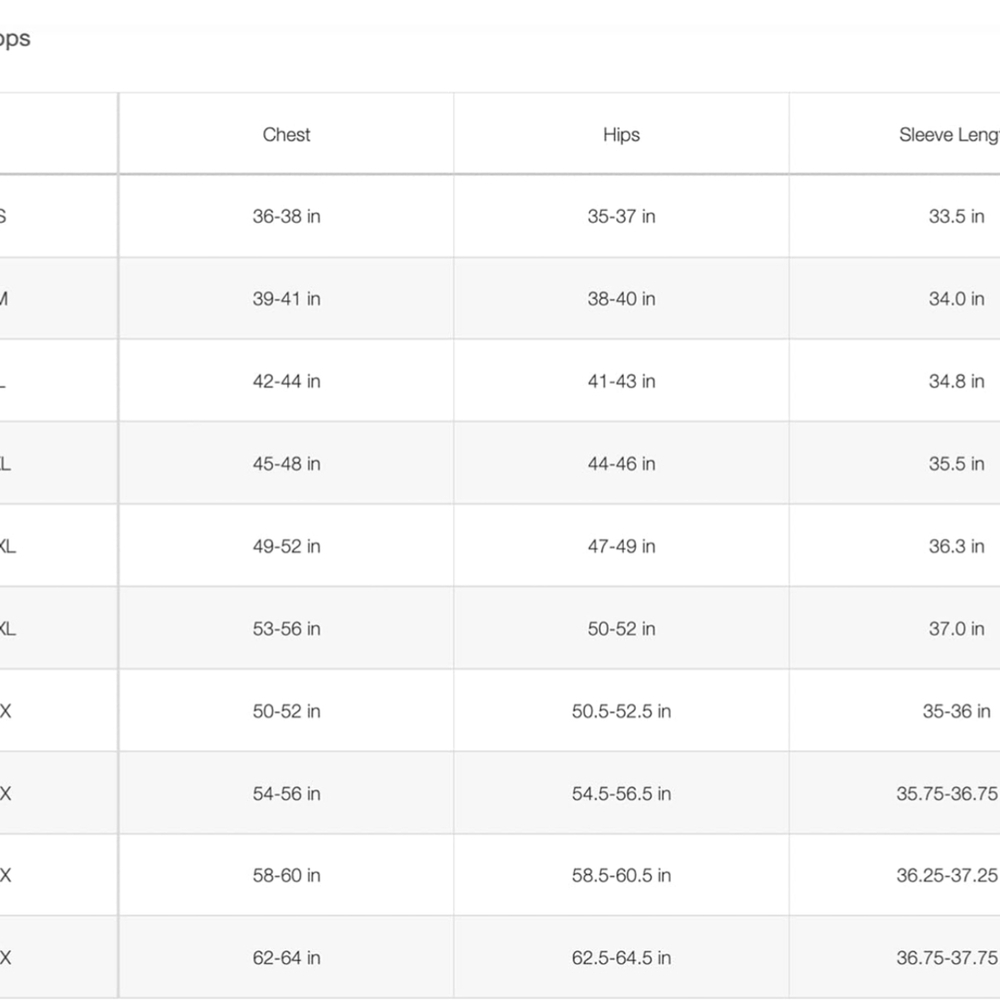Viewport: 1000px width, 1000px height.
Task: Click the 44-46 in hips value
Action: pos(621,464)
